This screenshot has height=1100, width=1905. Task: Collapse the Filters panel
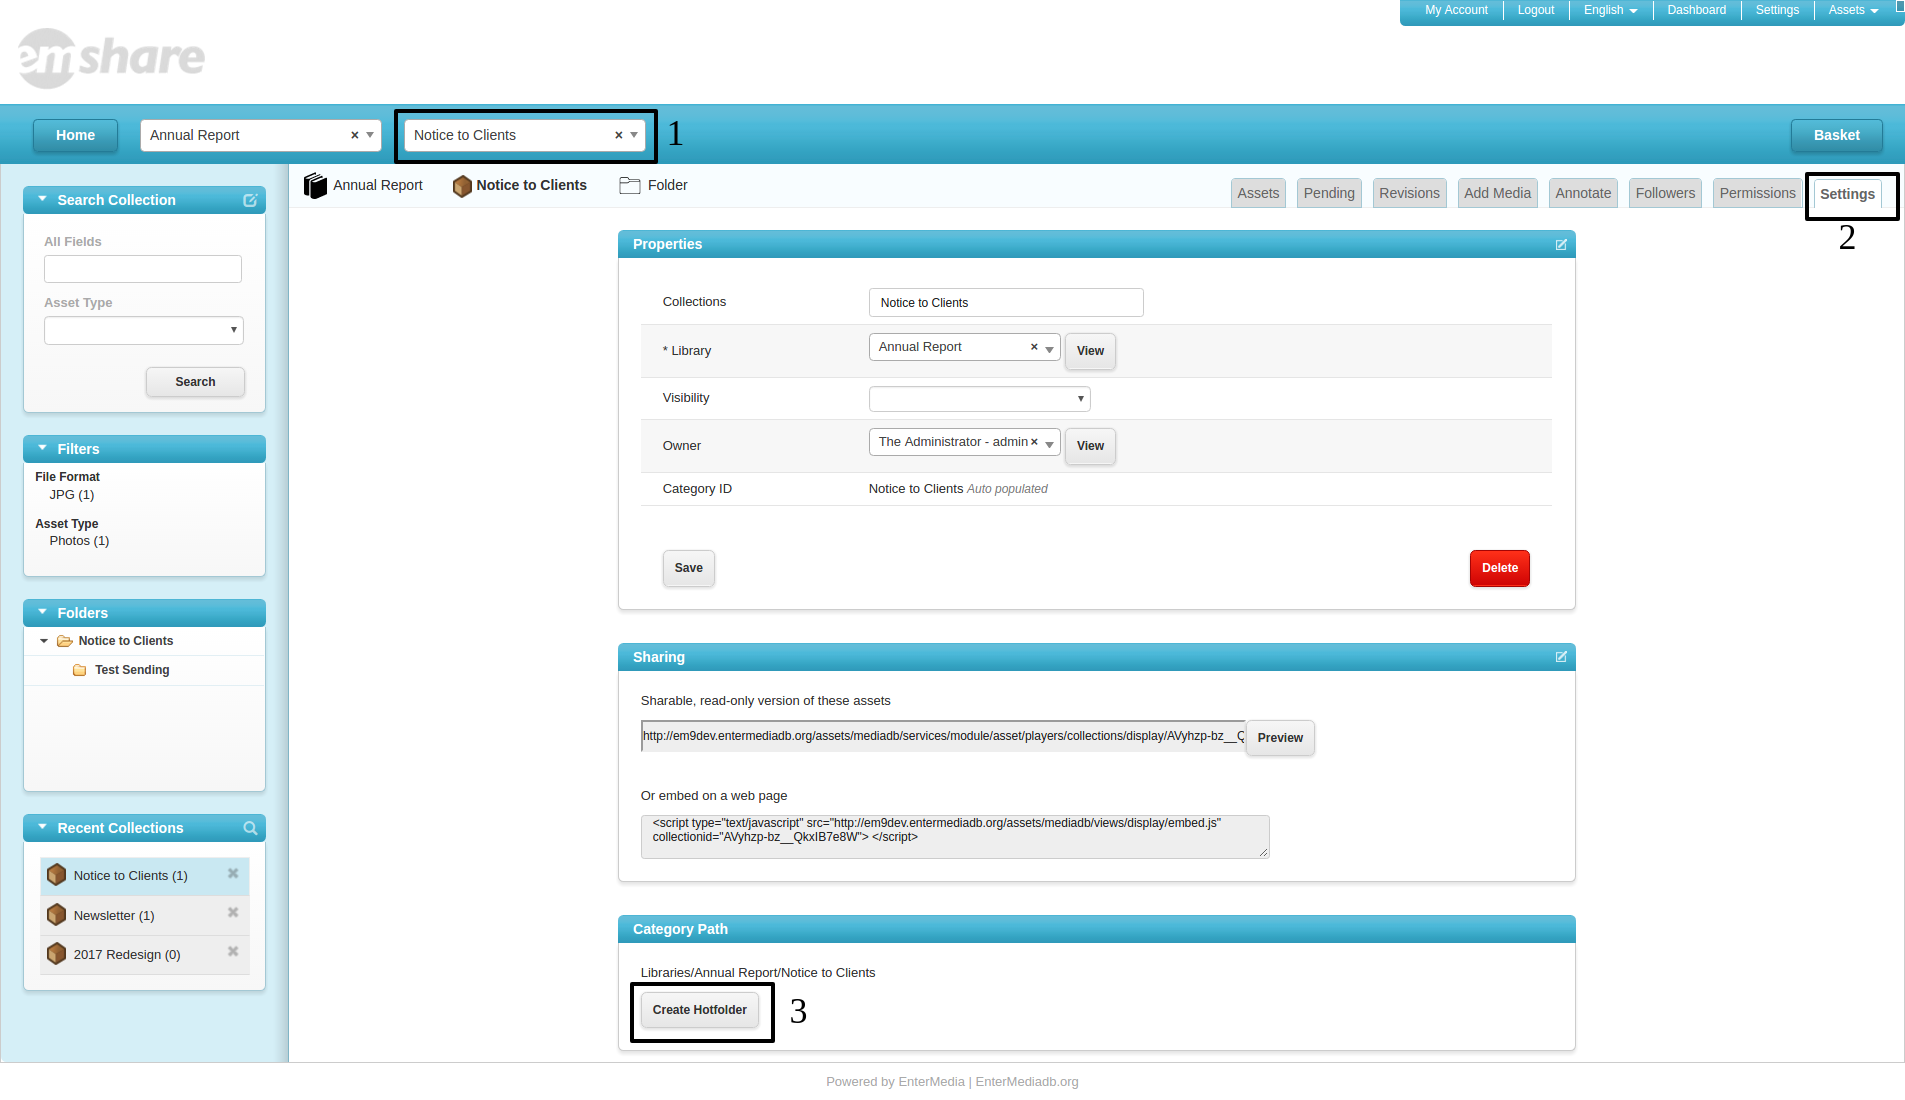[x=42, y=449]
